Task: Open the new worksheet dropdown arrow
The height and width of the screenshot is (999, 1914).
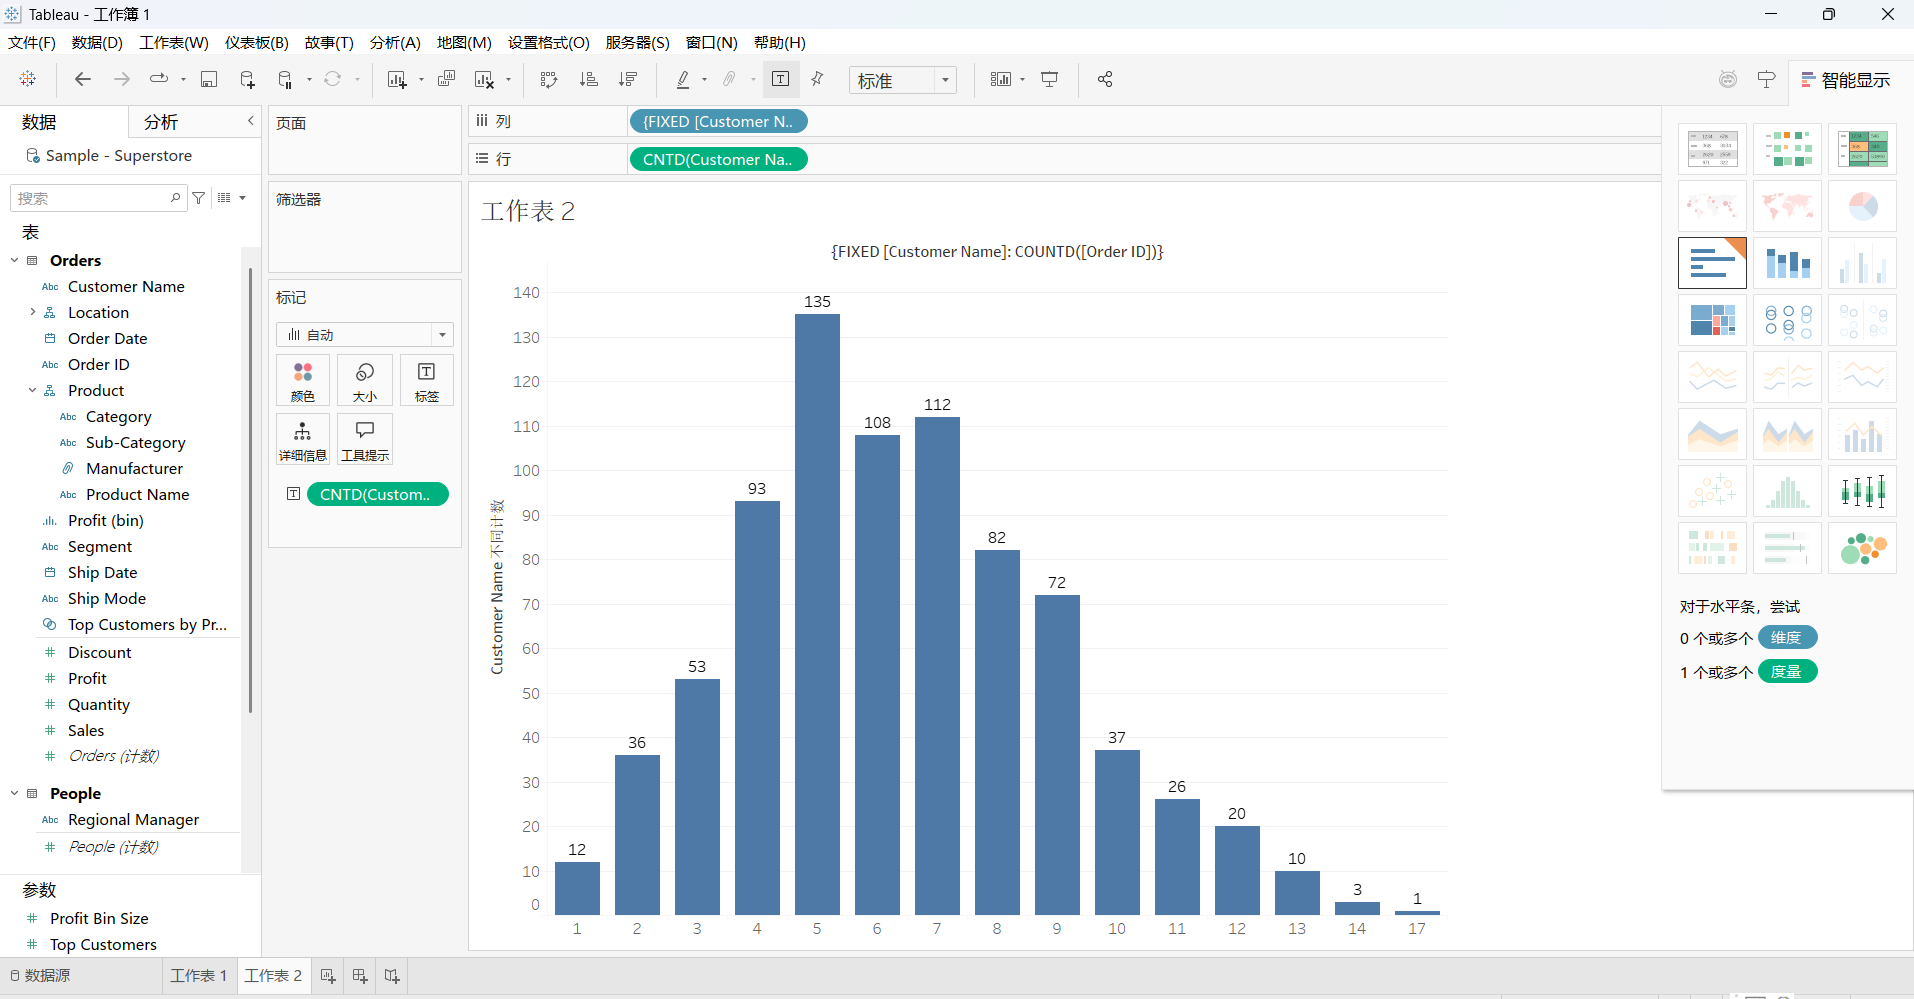Action: 421,80
